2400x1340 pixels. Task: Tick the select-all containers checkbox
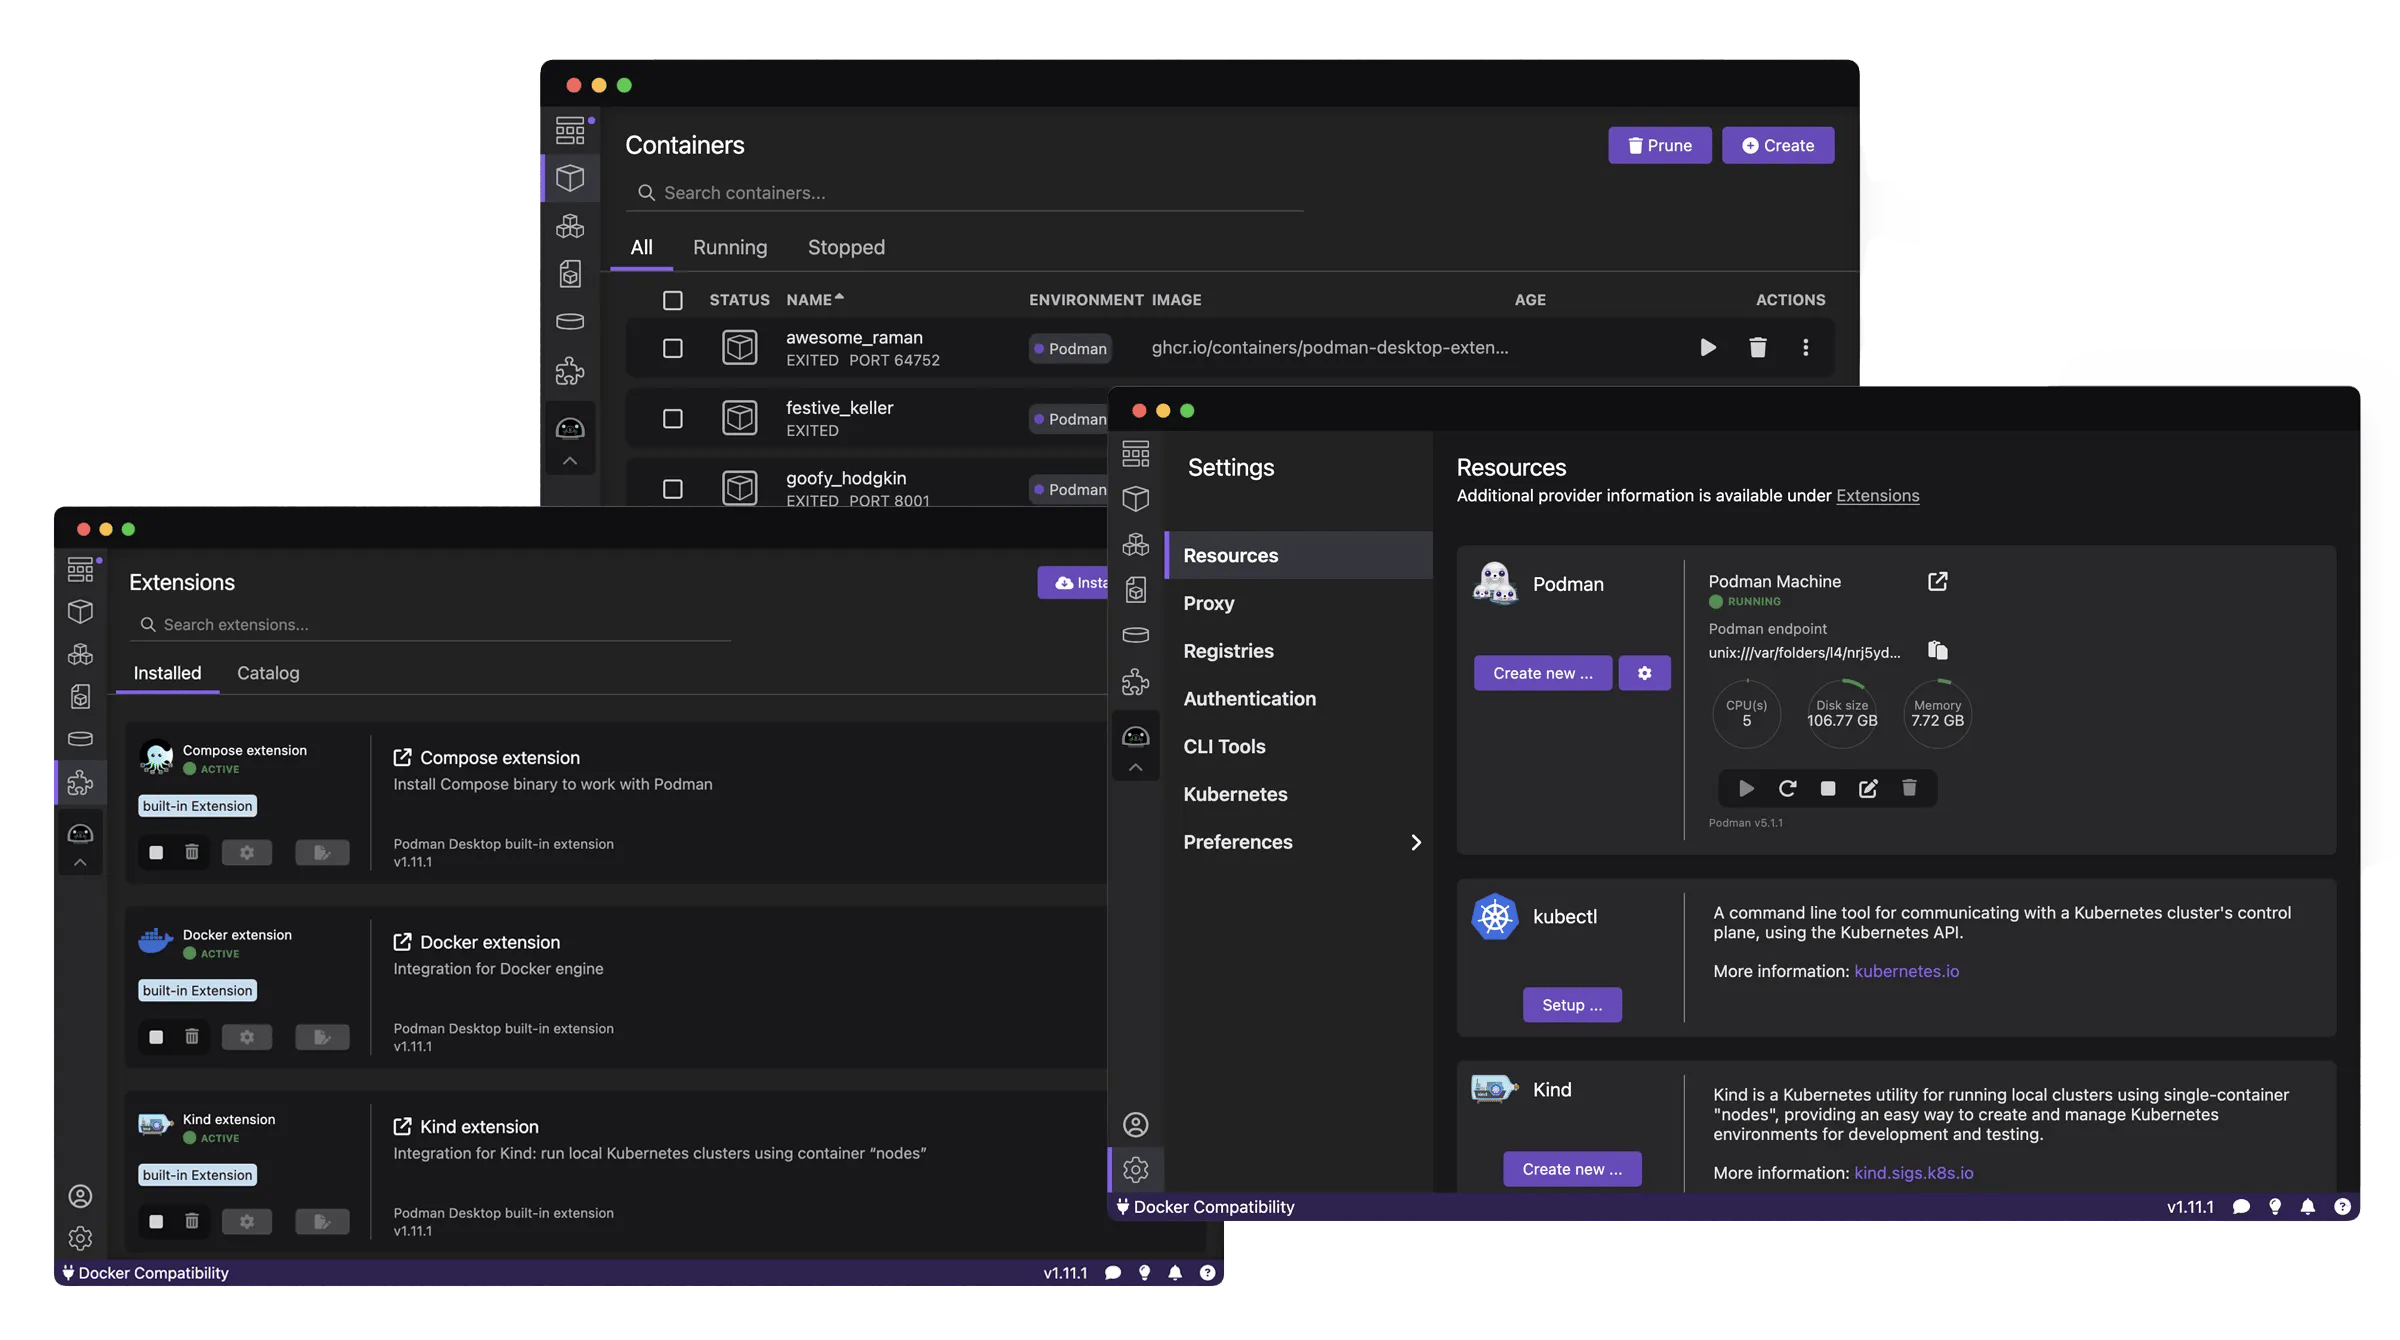673,300
